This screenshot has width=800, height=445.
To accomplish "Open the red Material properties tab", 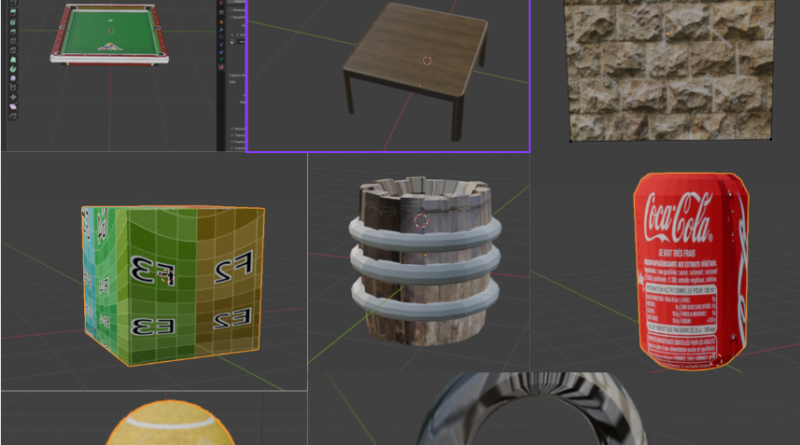I will tap(221, 67).
